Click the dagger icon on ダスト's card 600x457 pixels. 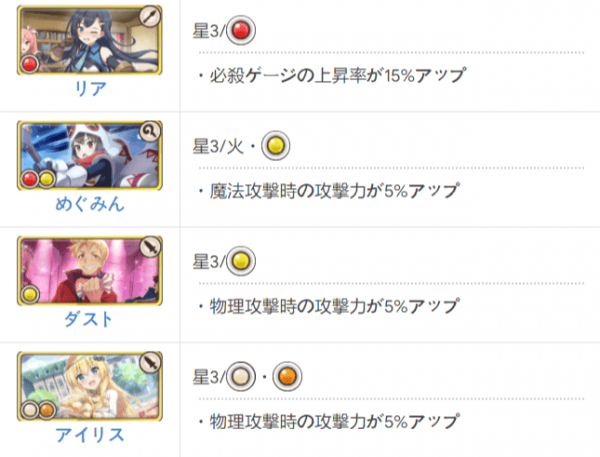point(150,247)
